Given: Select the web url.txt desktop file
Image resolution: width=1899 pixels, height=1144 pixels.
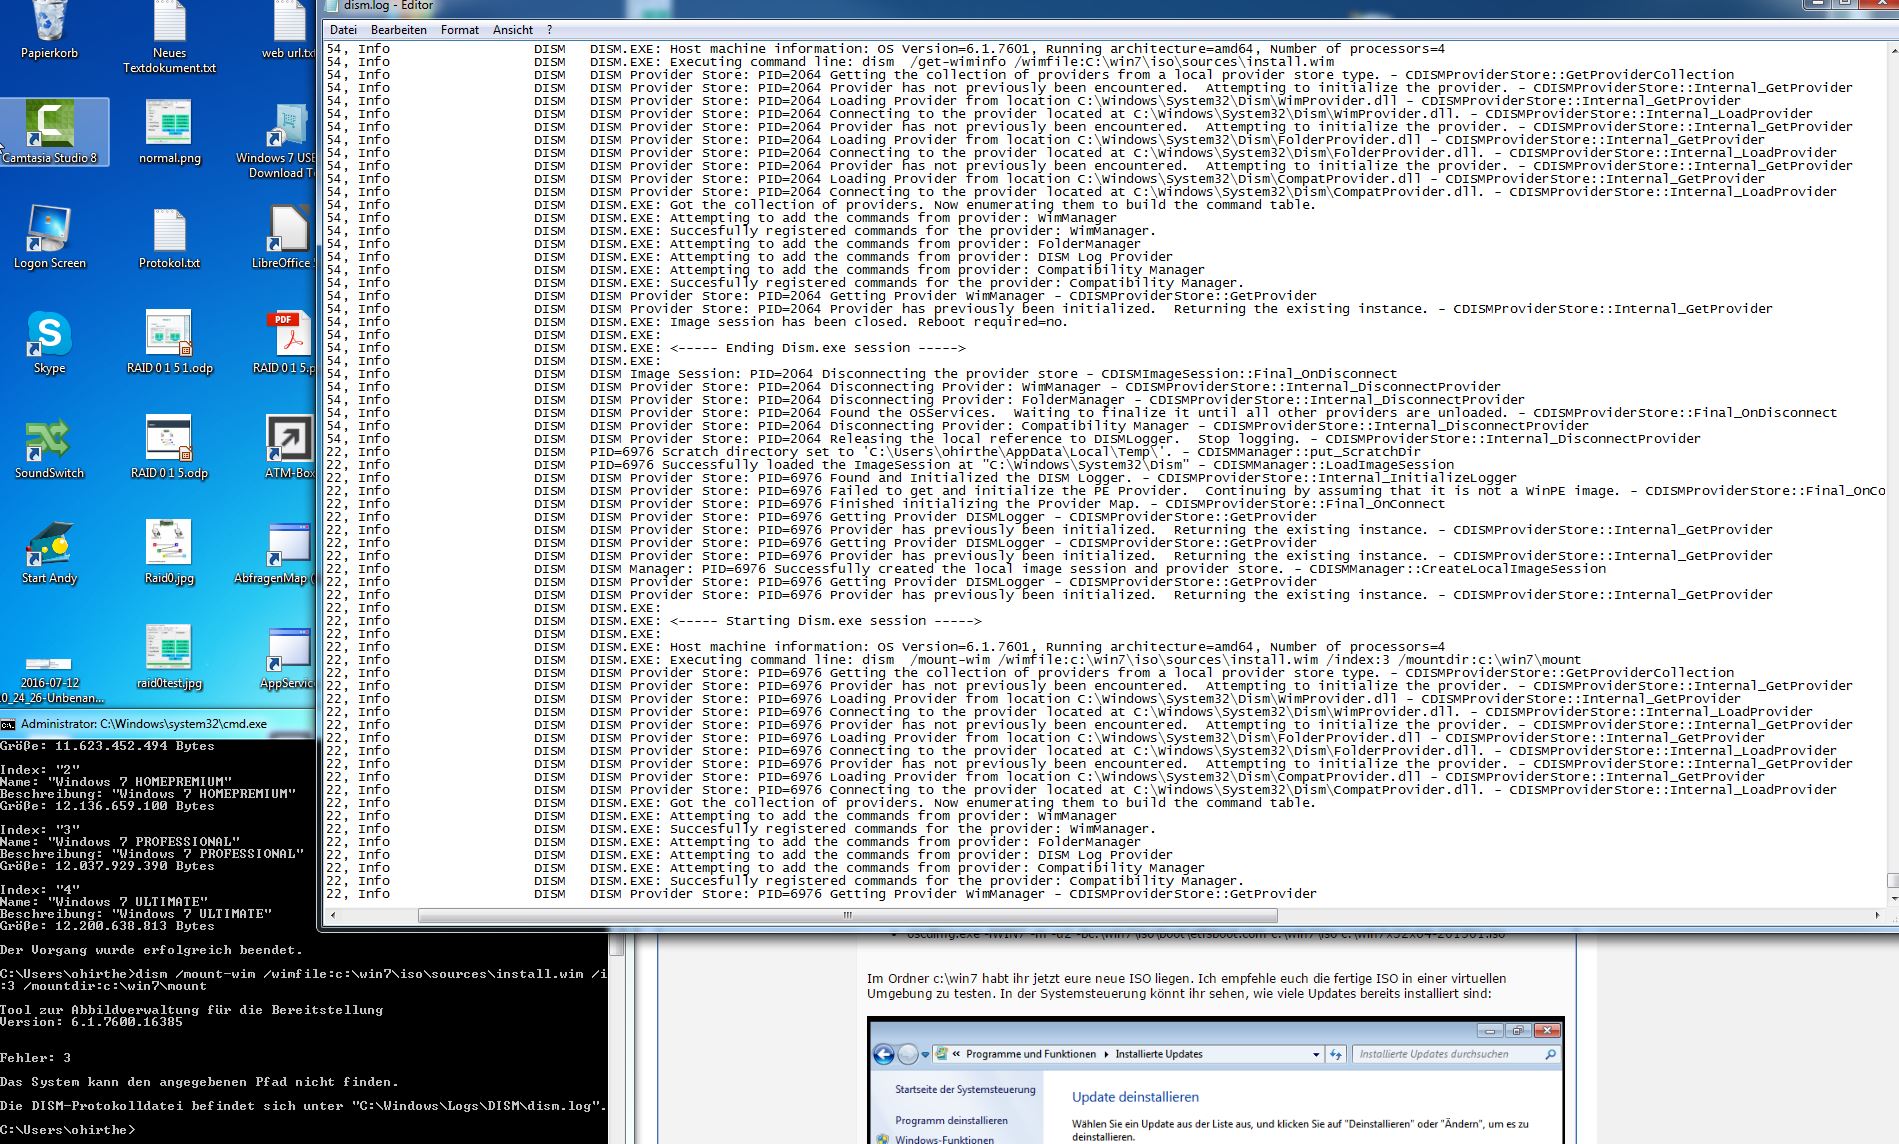Looking at the screenshot, I should point(288,31).
